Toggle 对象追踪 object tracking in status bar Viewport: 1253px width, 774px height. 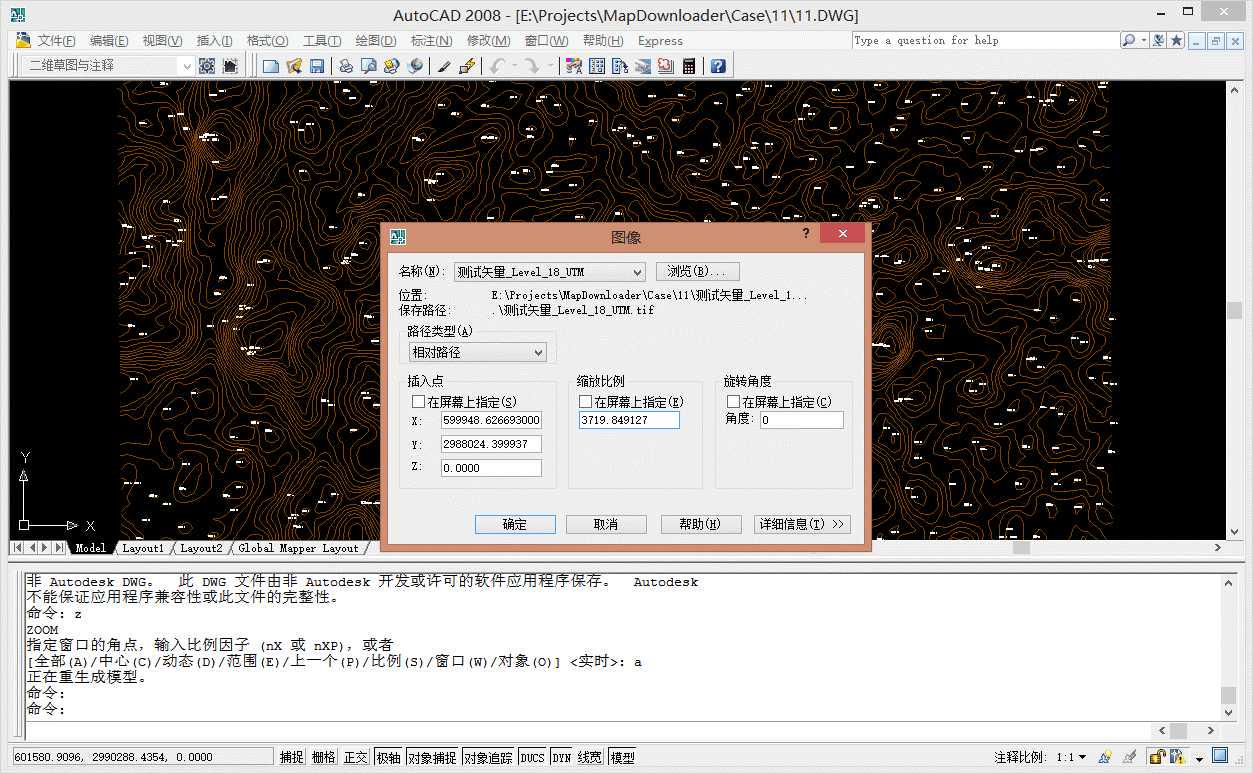pos(487,758)
